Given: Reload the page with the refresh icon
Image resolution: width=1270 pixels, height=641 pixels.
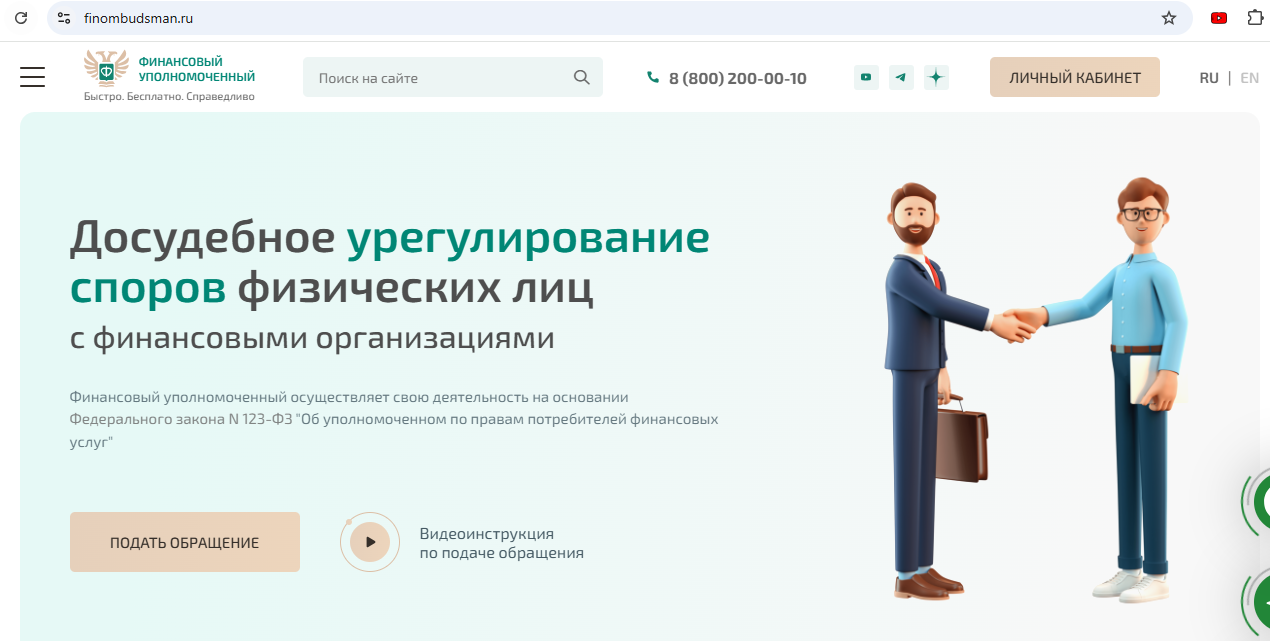Looking at the screenshot, I should tap(20, 17).
